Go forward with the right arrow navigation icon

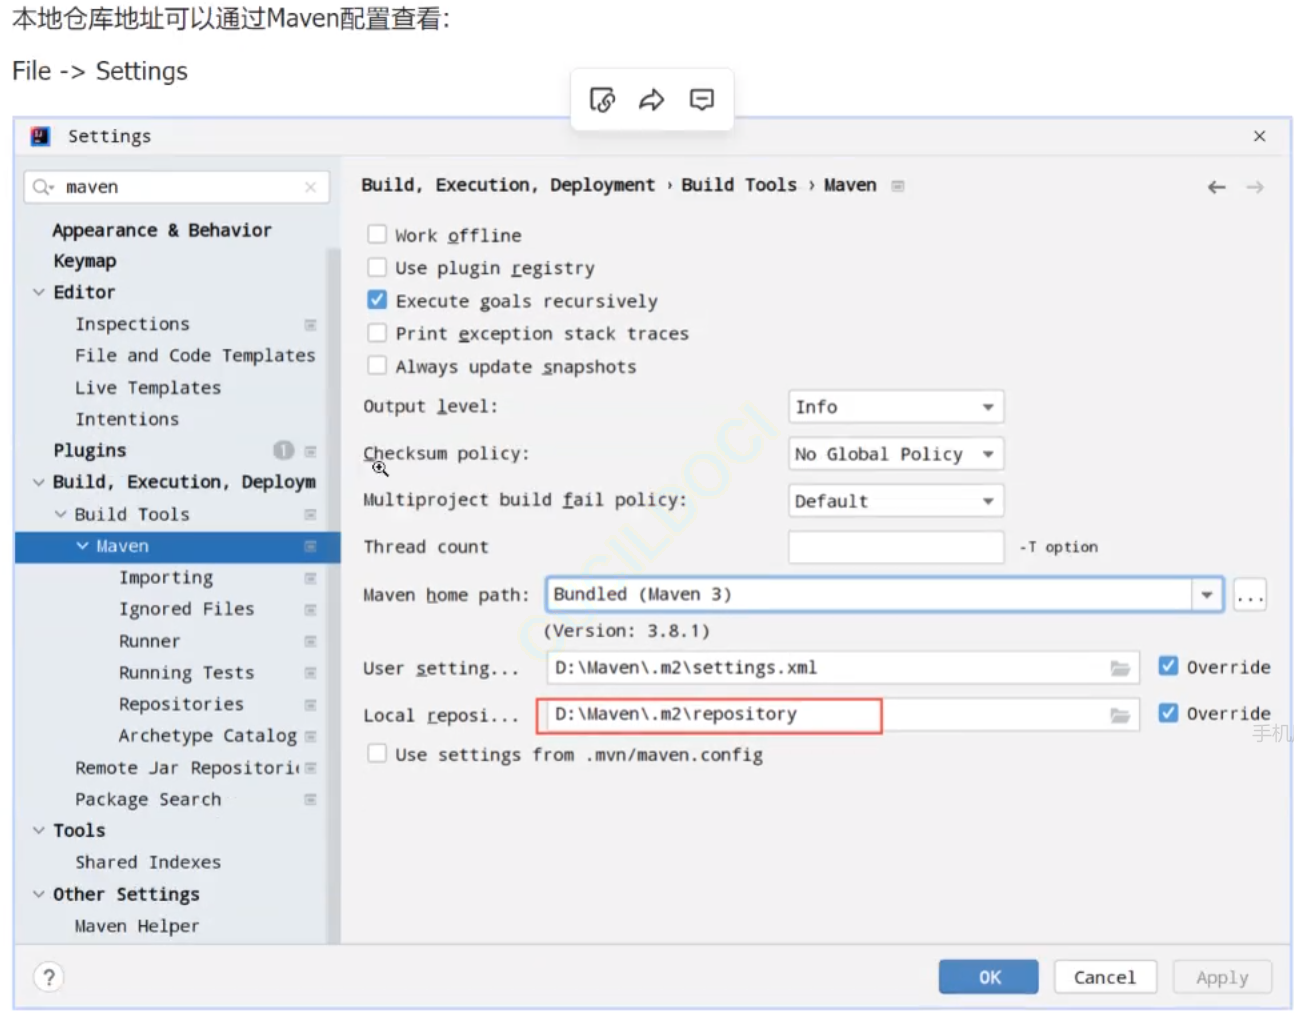[x=1255, y=187]
